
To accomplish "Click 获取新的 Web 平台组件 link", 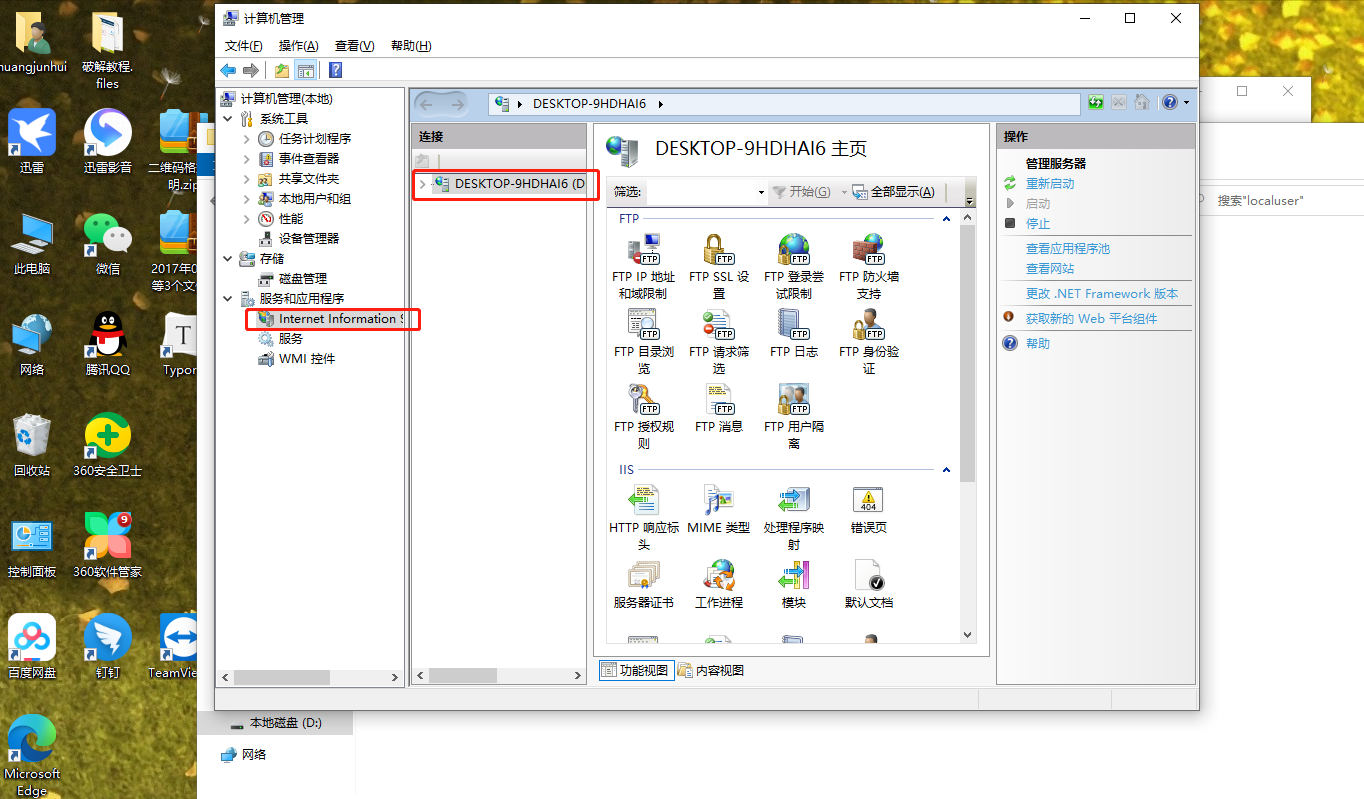I will click(x=1091, y=318).
